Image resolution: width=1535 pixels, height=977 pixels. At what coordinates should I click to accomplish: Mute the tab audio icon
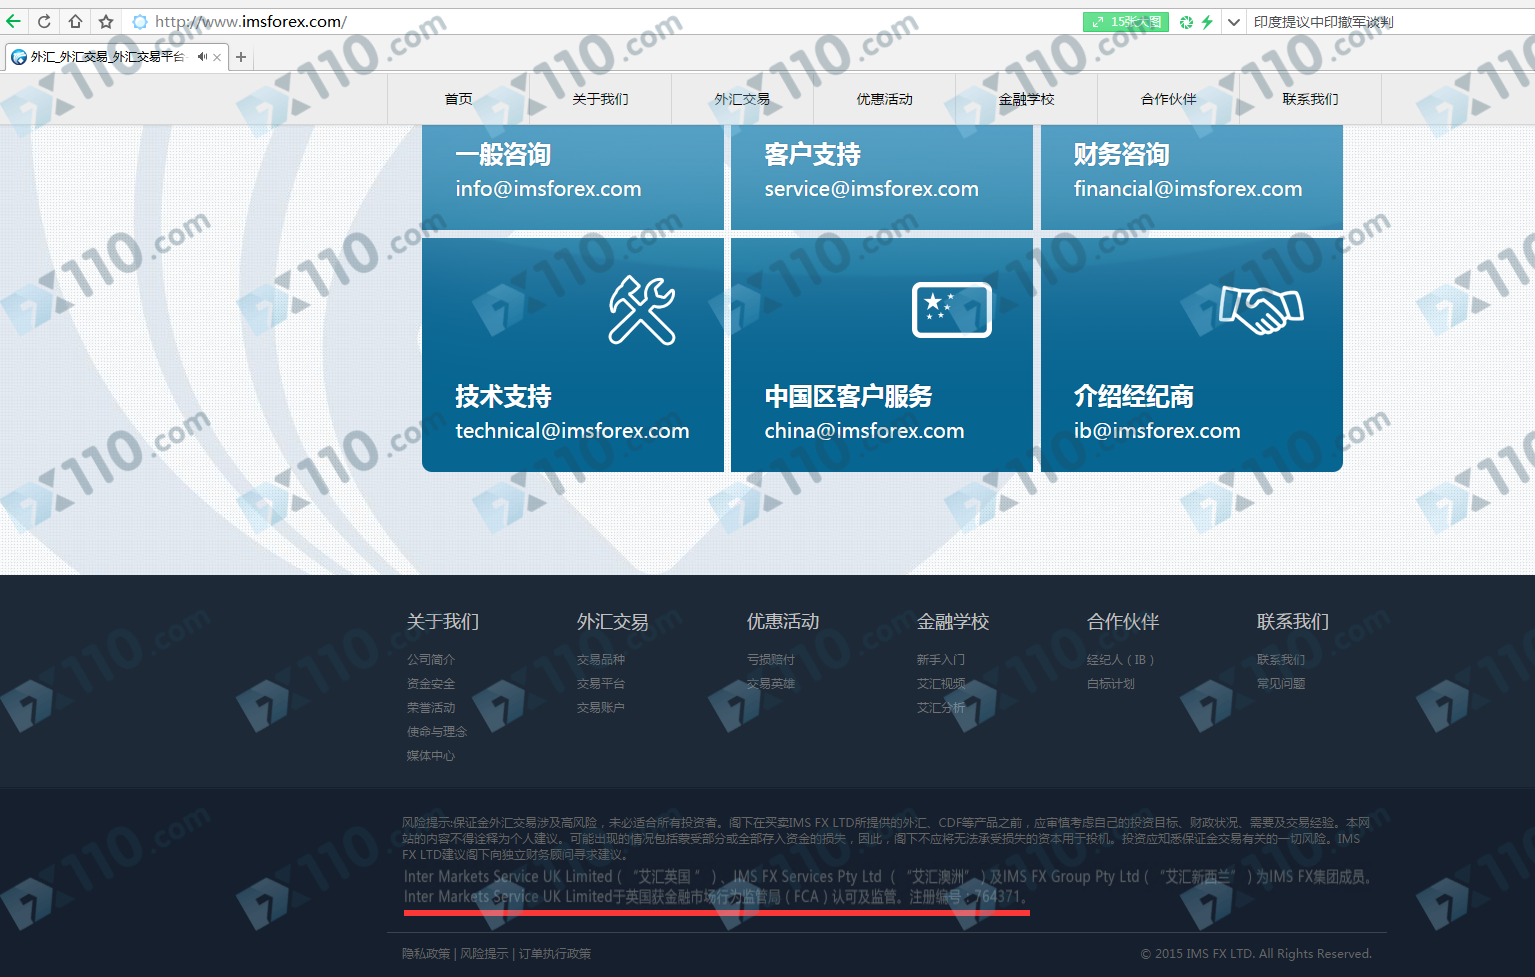[202, 57]
